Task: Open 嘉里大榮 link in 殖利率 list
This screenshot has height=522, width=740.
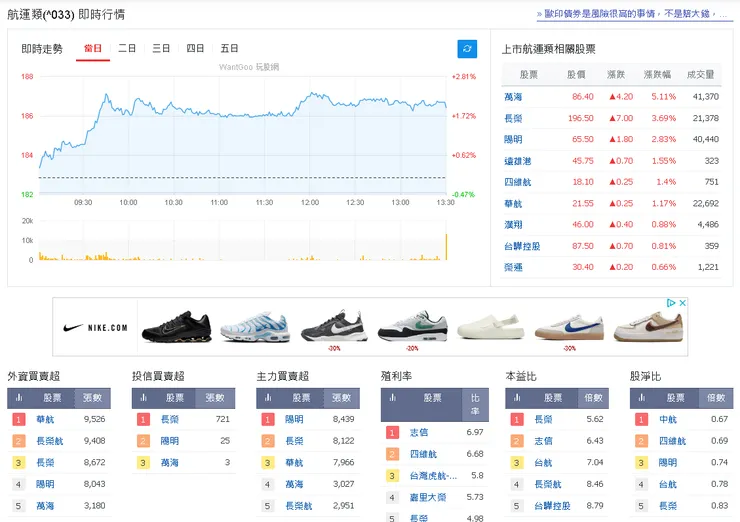Action: pyautogui.click(x=428, y=497)
